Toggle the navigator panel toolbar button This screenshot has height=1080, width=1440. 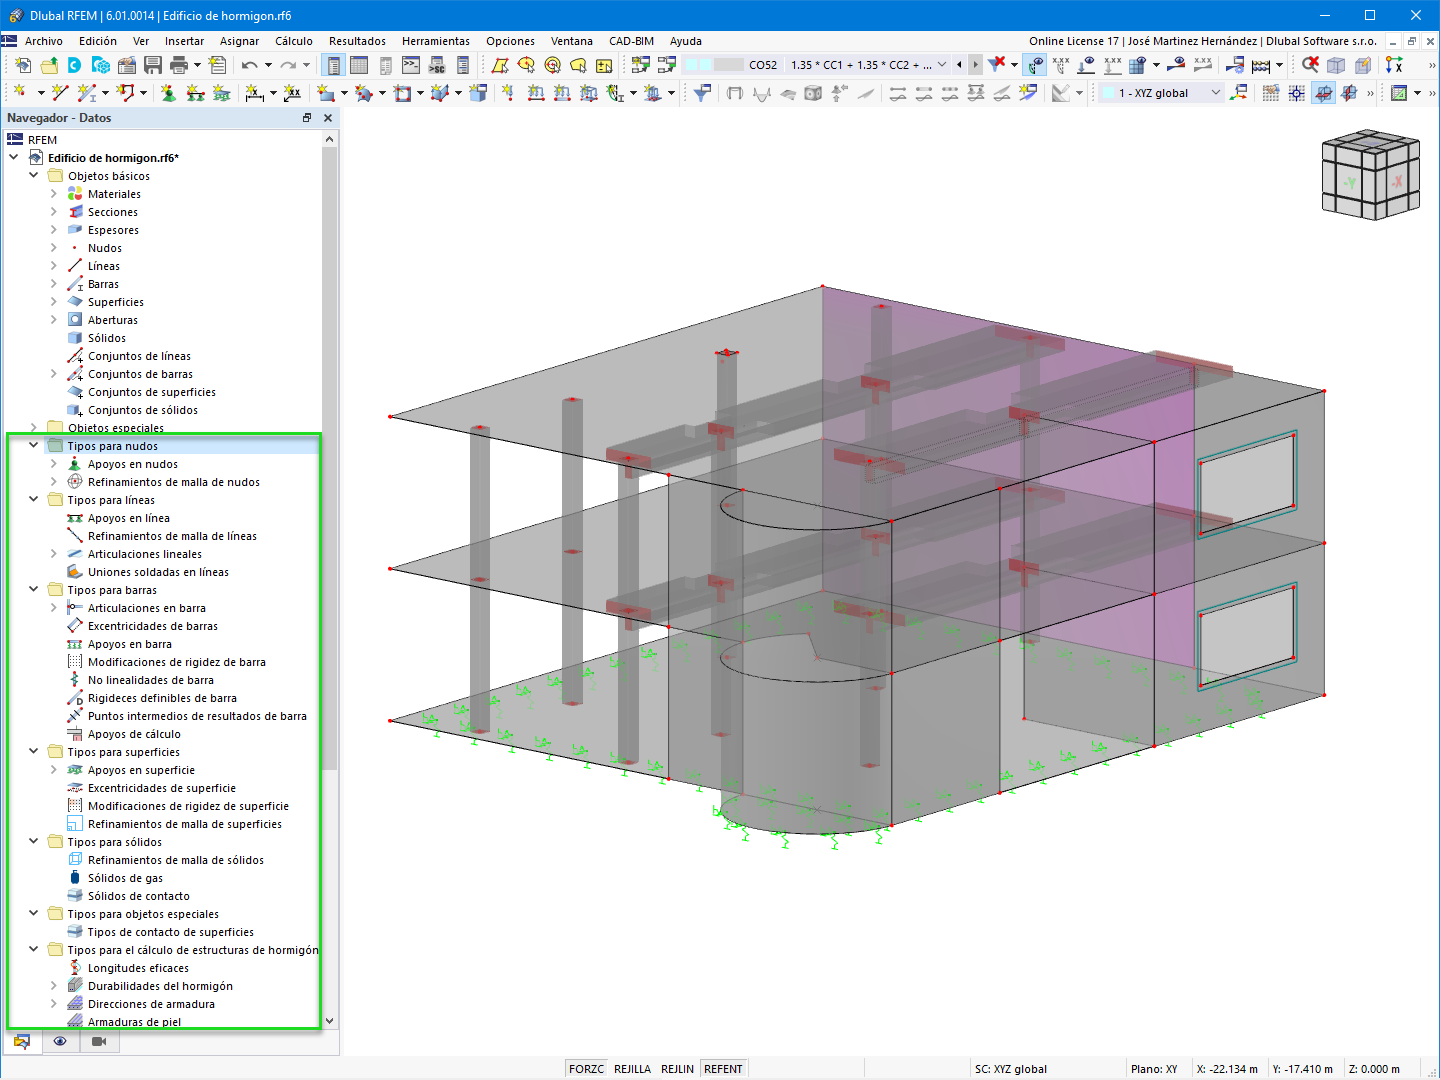coord(333,65)
